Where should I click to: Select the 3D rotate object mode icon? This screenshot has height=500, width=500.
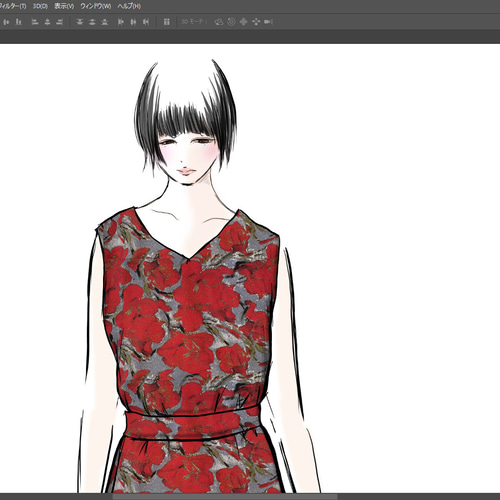pyautogui.click(x=219, y=22)
